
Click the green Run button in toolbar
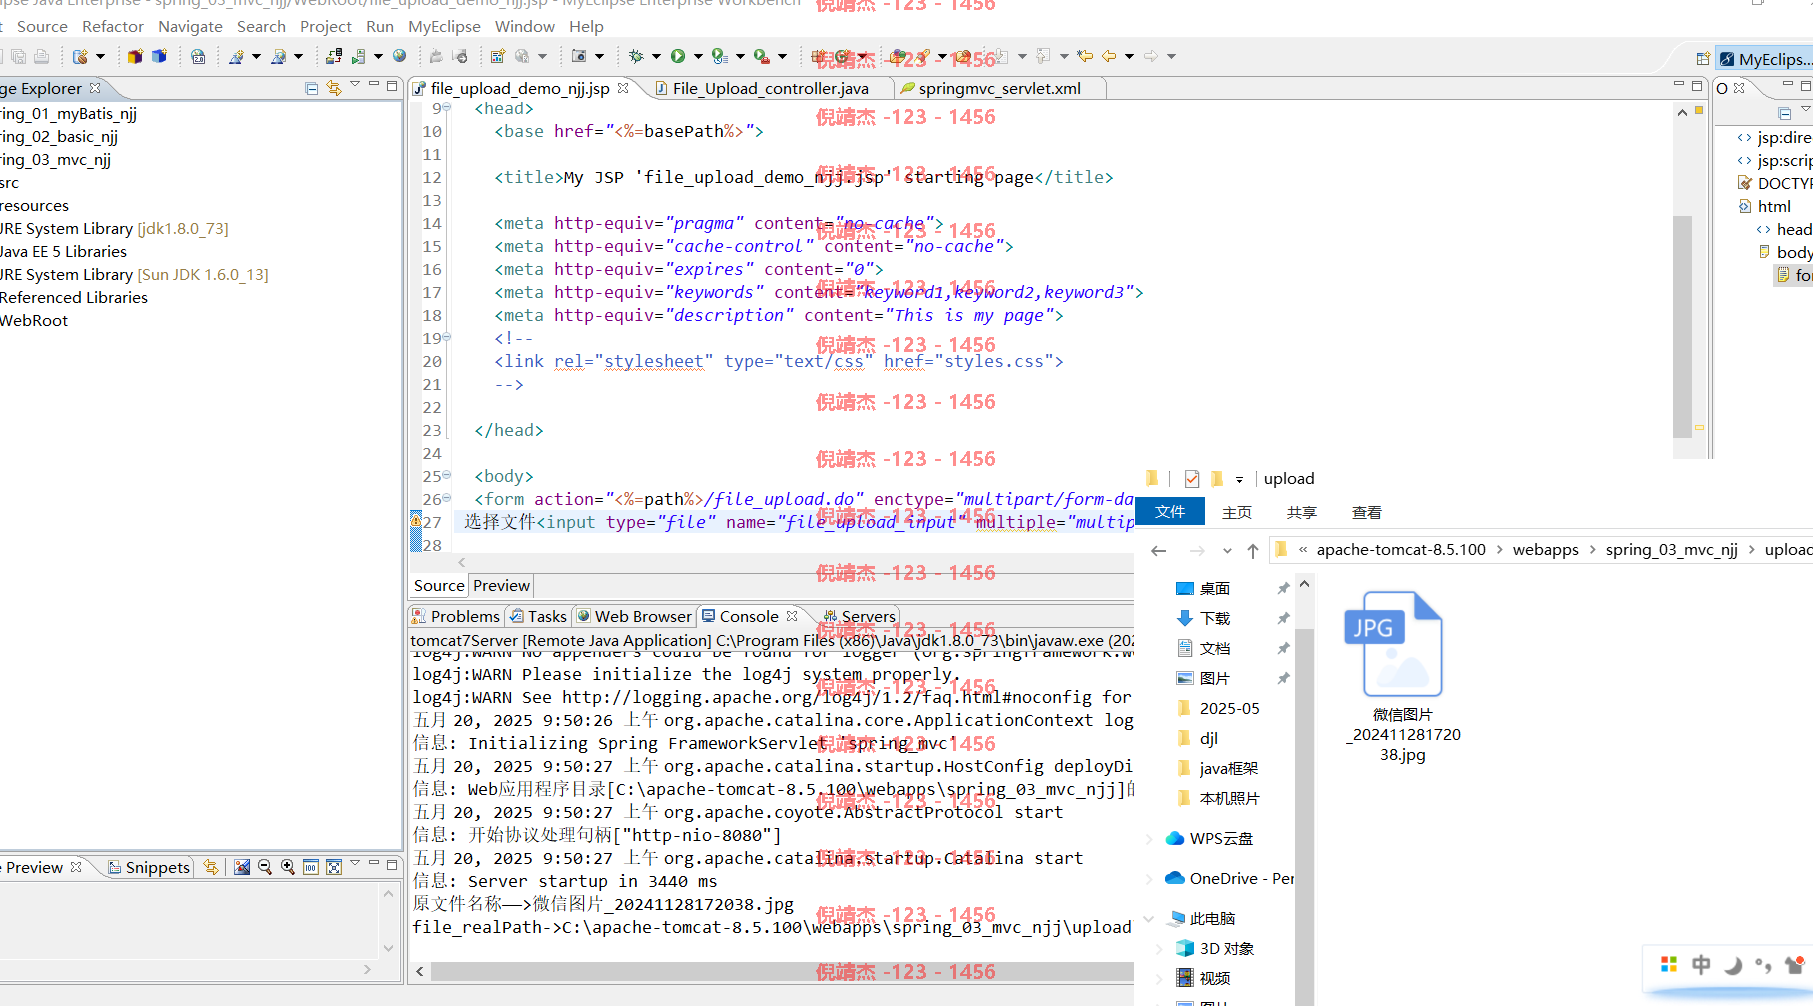678,56
